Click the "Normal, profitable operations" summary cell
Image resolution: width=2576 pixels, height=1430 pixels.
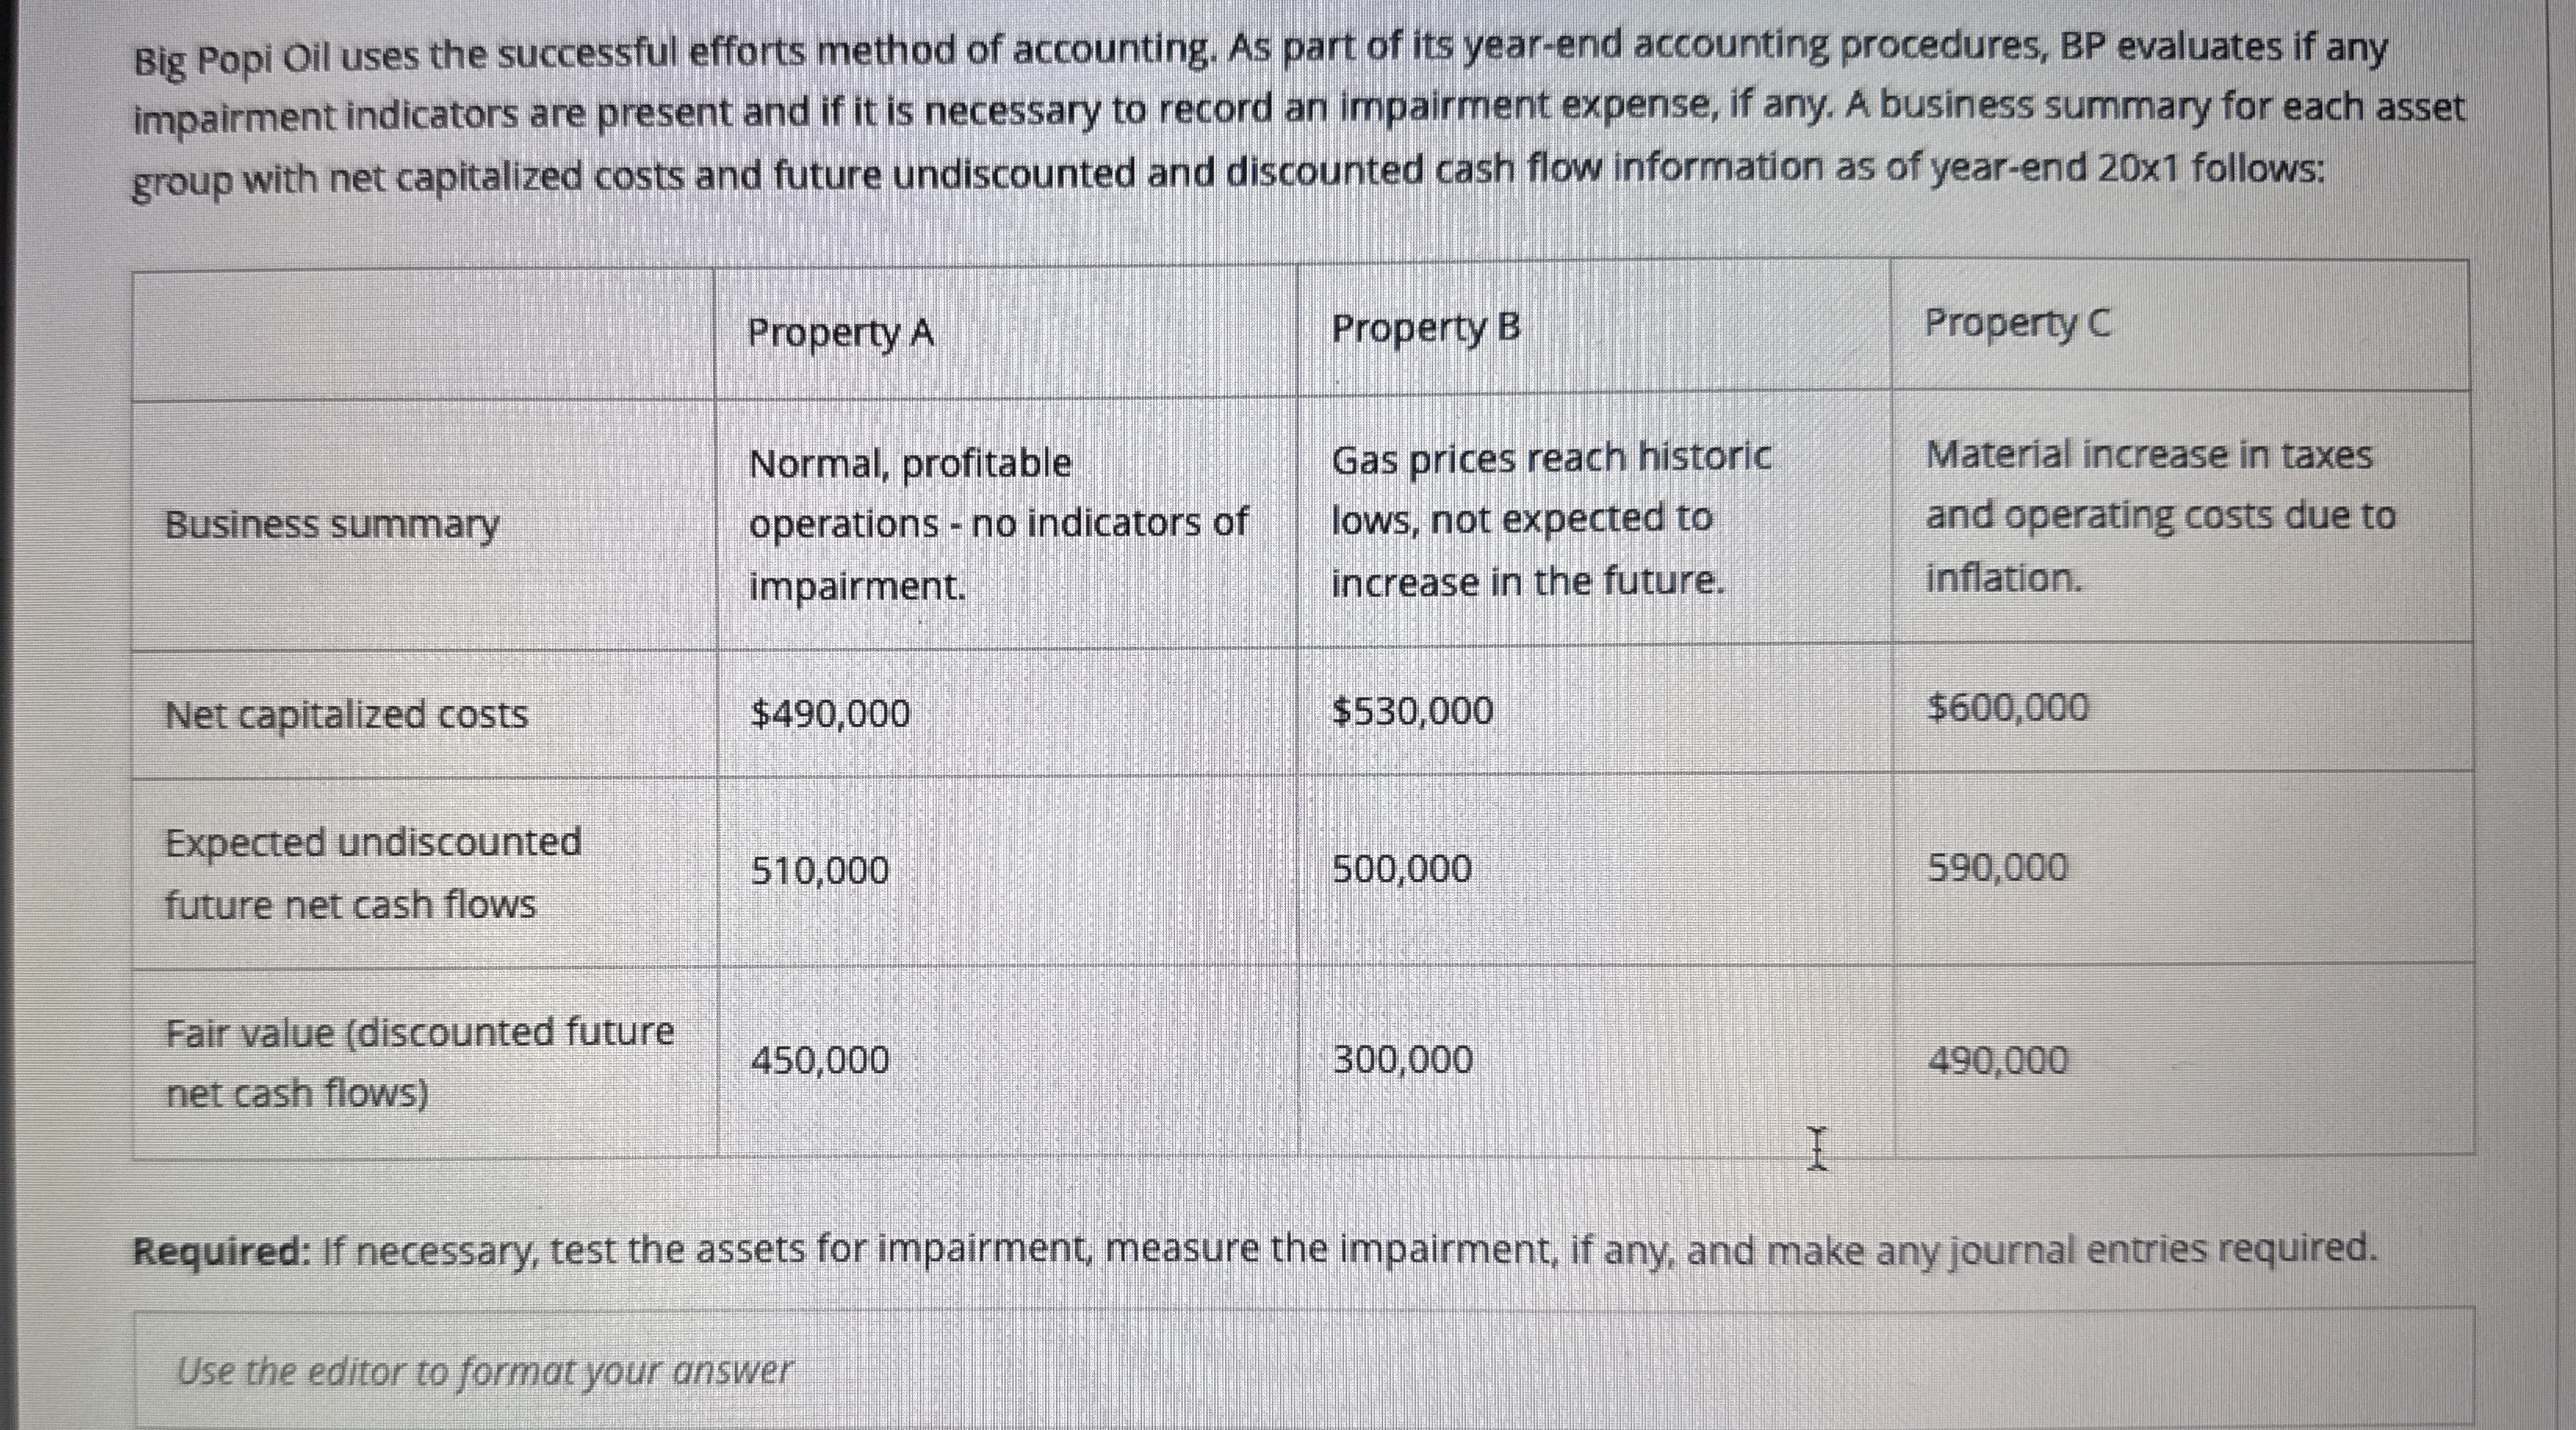pyautogui.click(x=998, y=523)
